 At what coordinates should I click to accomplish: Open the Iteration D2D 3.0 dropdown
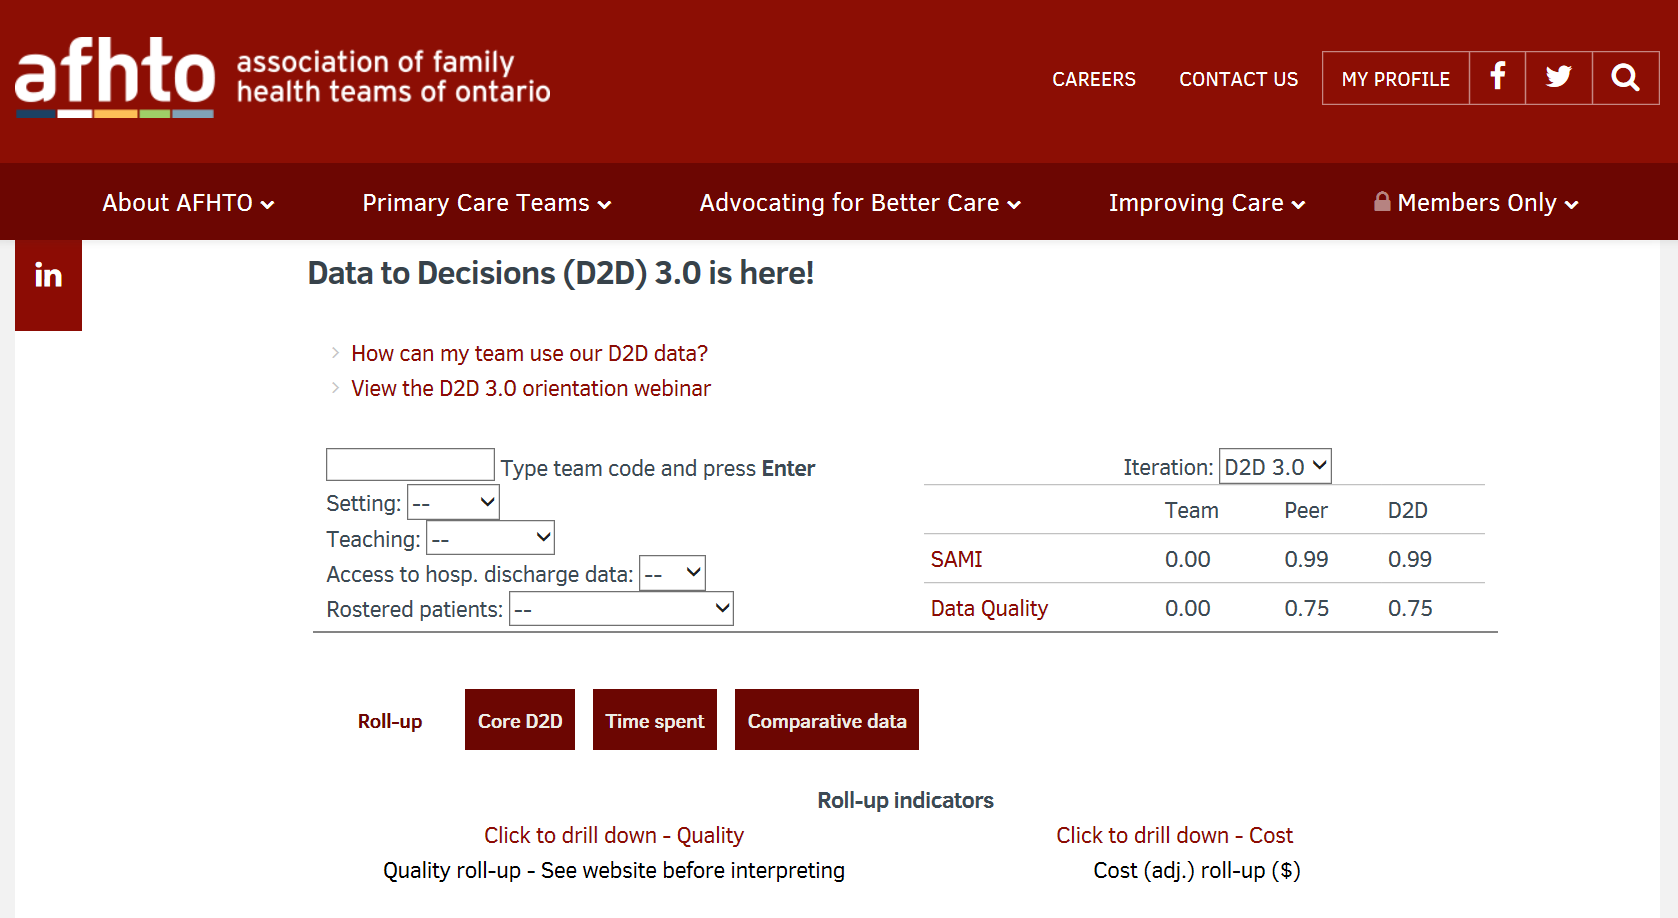(1275, 467)
